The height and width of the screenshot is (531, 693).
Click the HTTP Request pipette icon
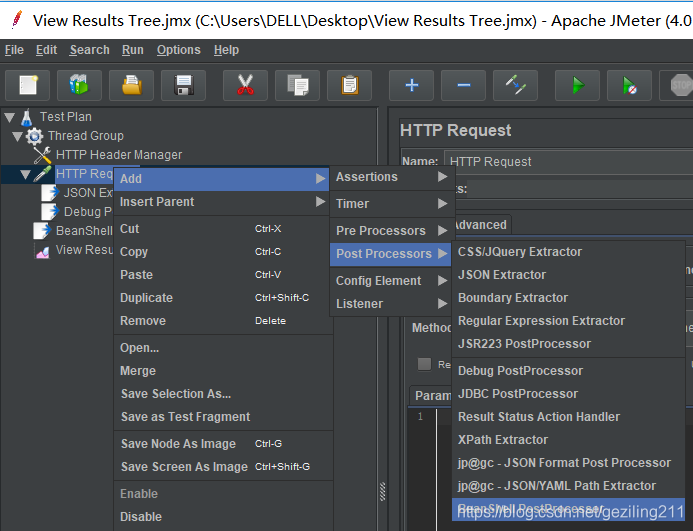tap(42, 174)
